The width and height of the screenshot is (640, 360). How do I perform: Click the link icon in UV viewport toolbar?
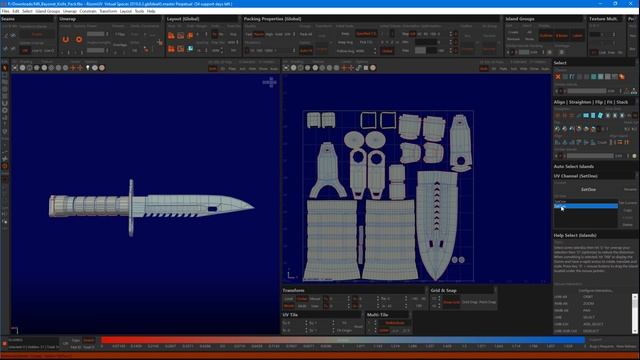click(x=358, y=68)
